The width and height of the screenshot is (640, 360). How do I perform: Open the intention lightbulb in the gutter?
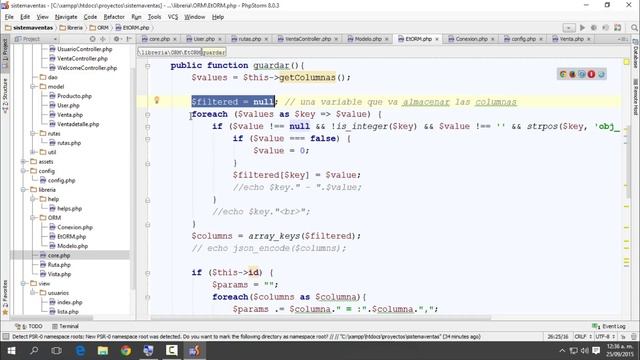point(156,100)
